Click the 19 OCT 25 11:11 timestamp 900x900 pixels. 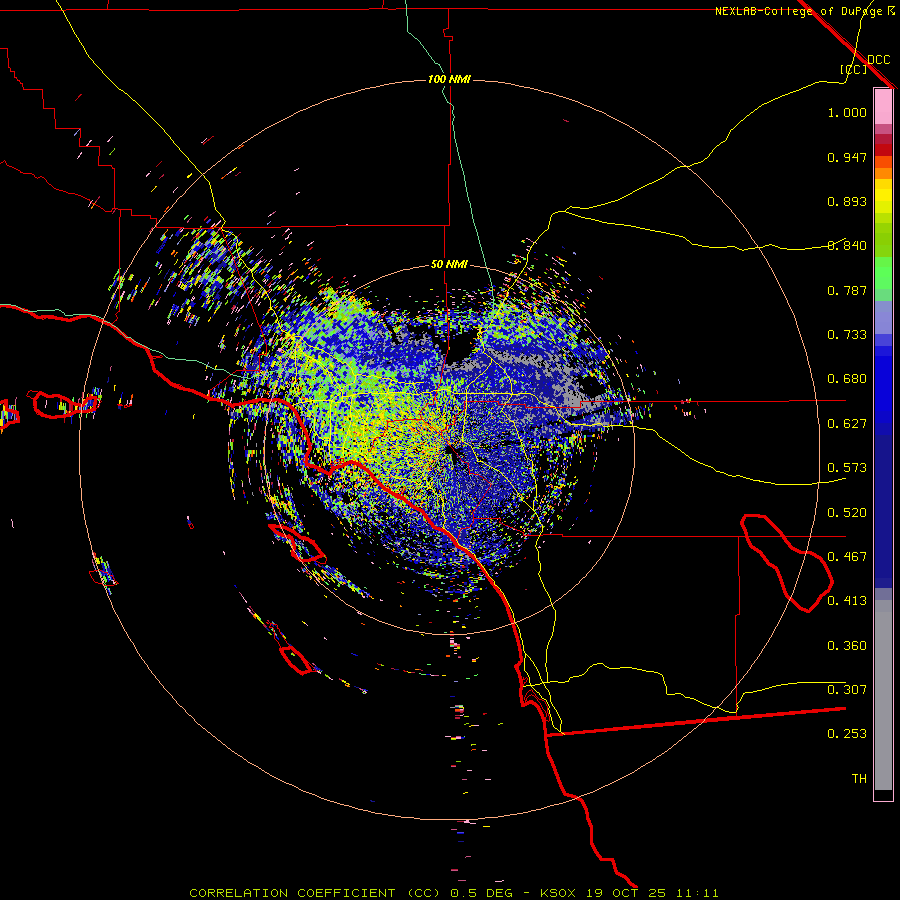tap(652, 893)
